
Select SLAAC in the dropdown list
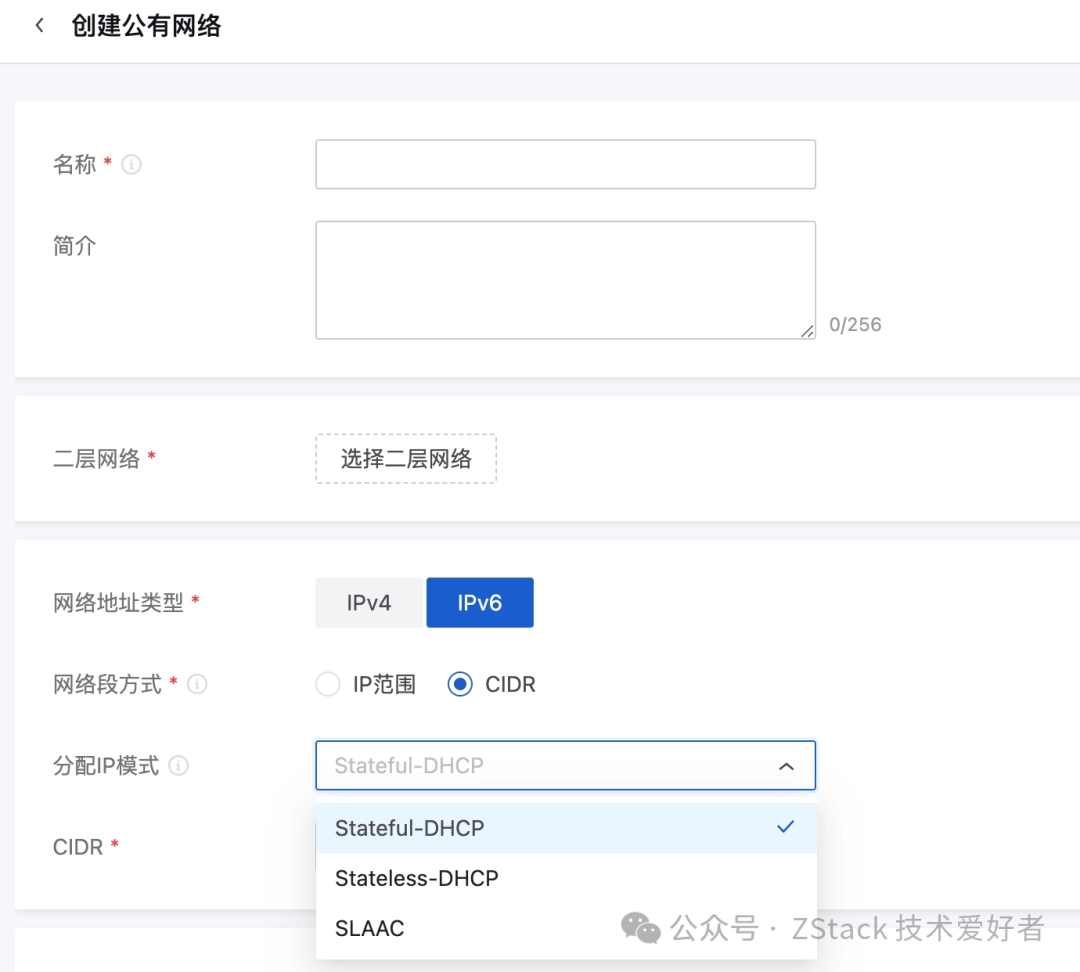(370, 928)
